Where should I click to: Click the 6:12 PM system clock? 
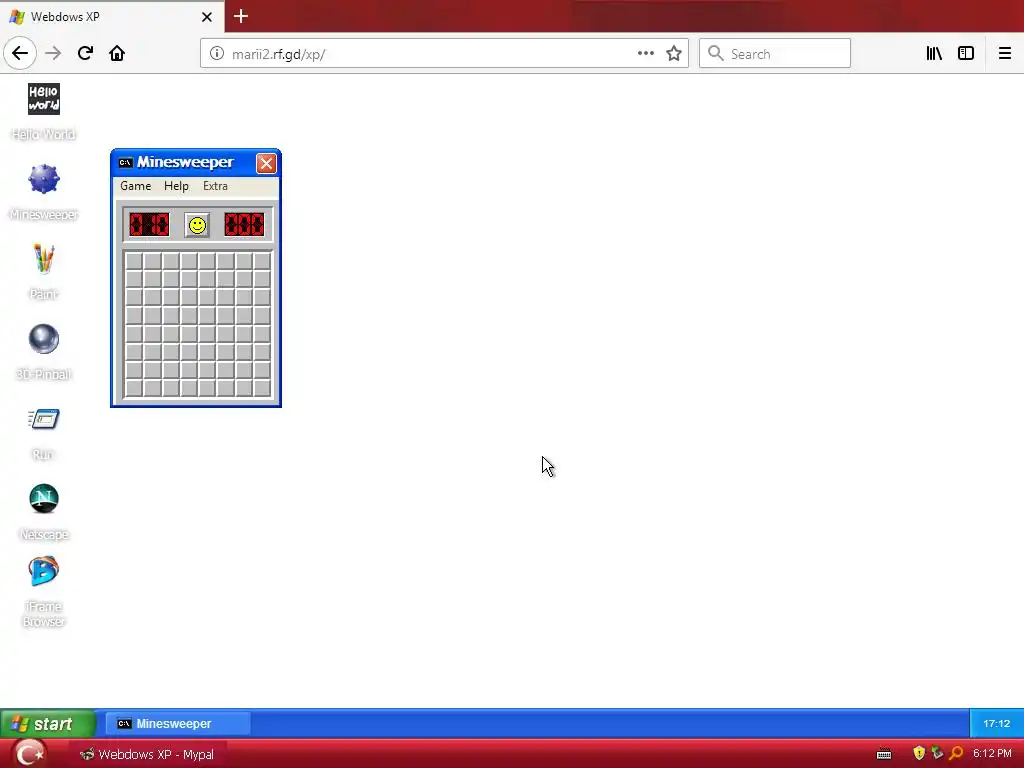(x=992, y=754)
